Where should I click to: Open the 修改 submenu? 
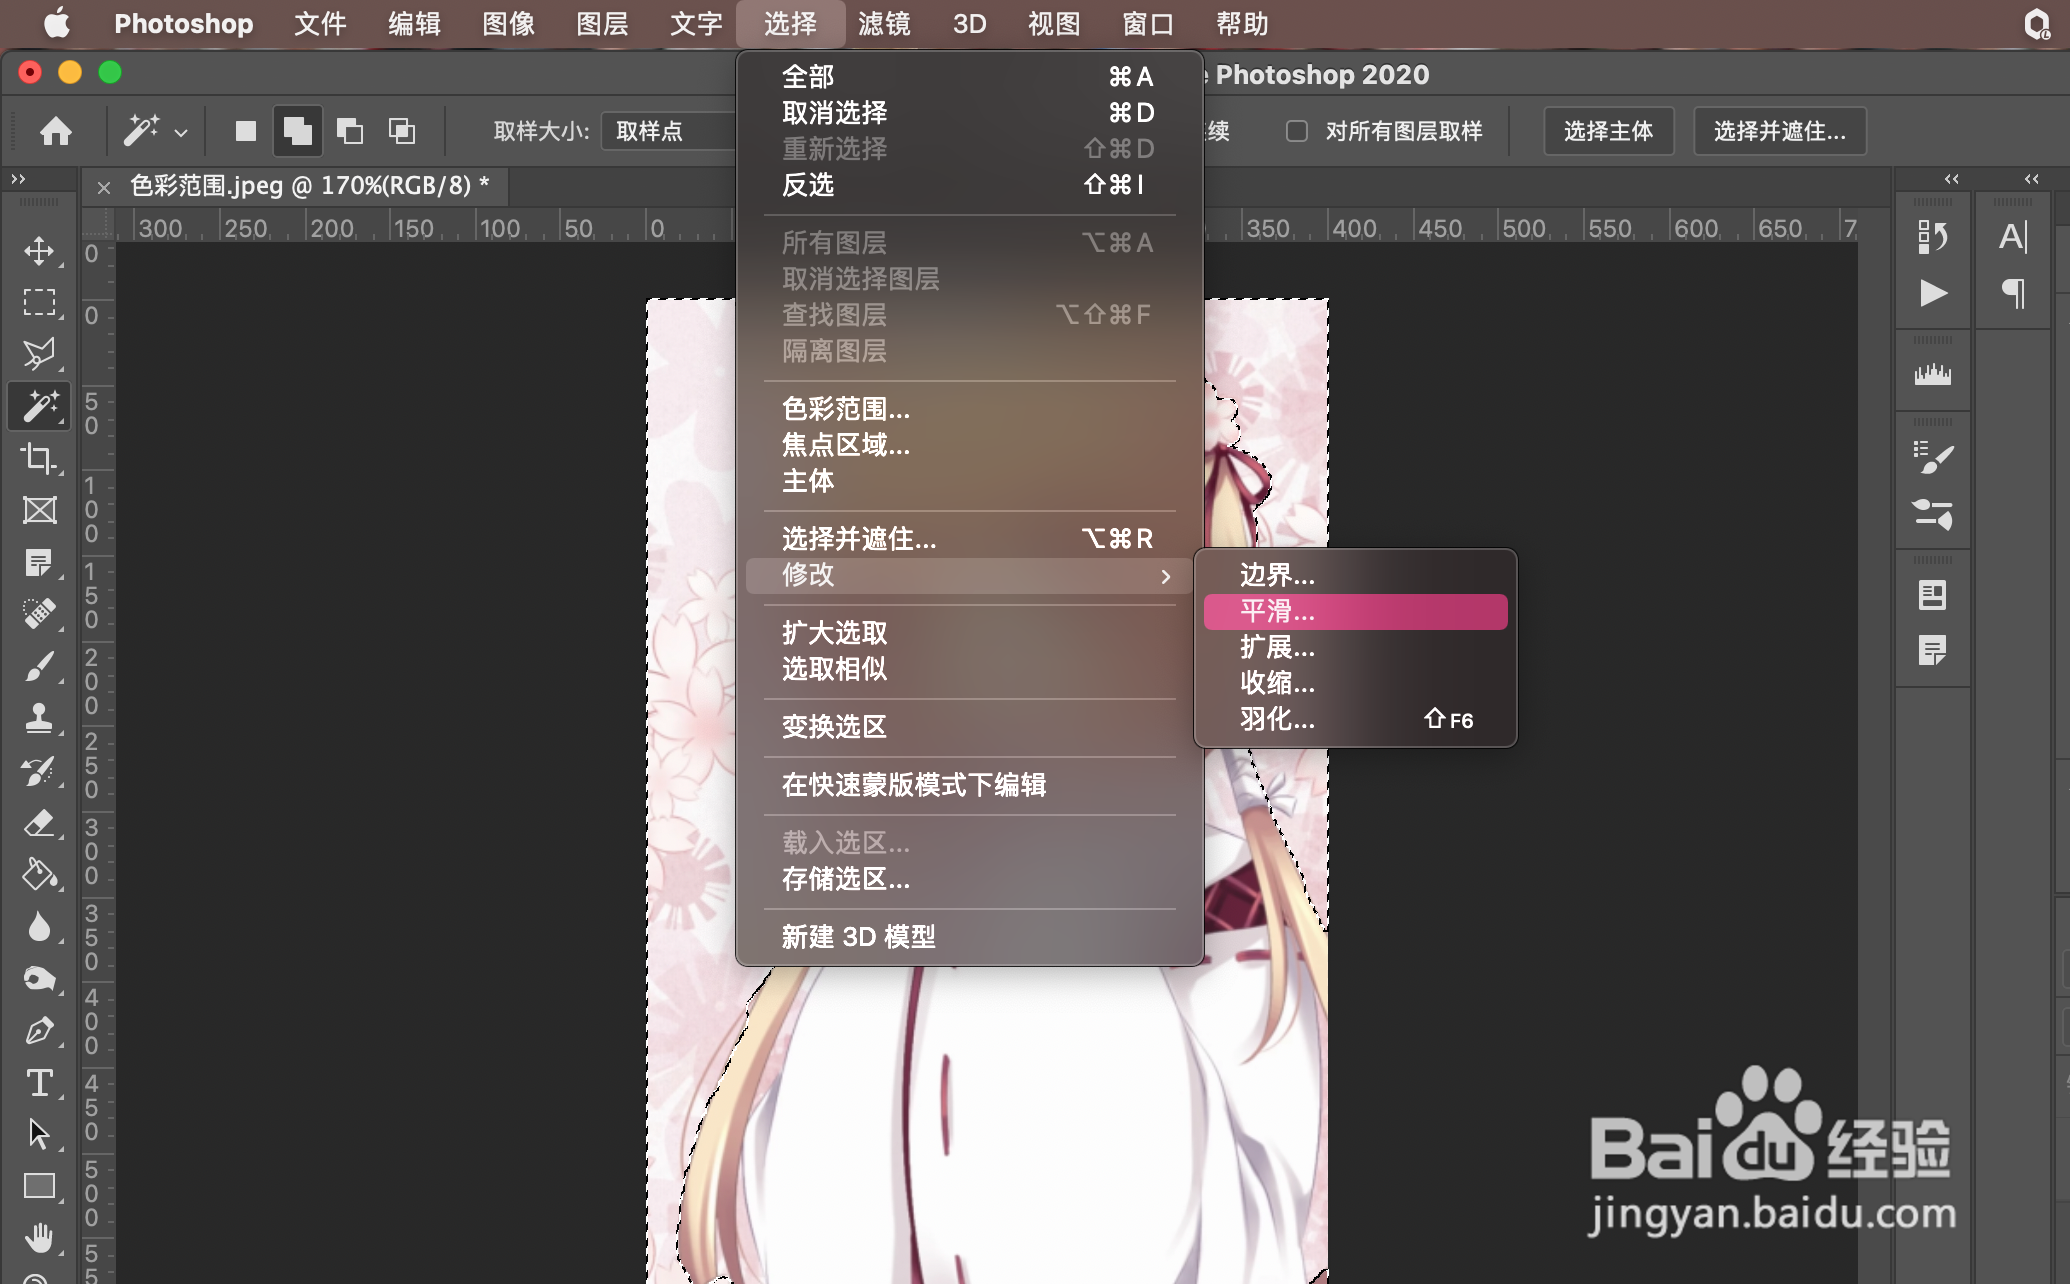969,575
